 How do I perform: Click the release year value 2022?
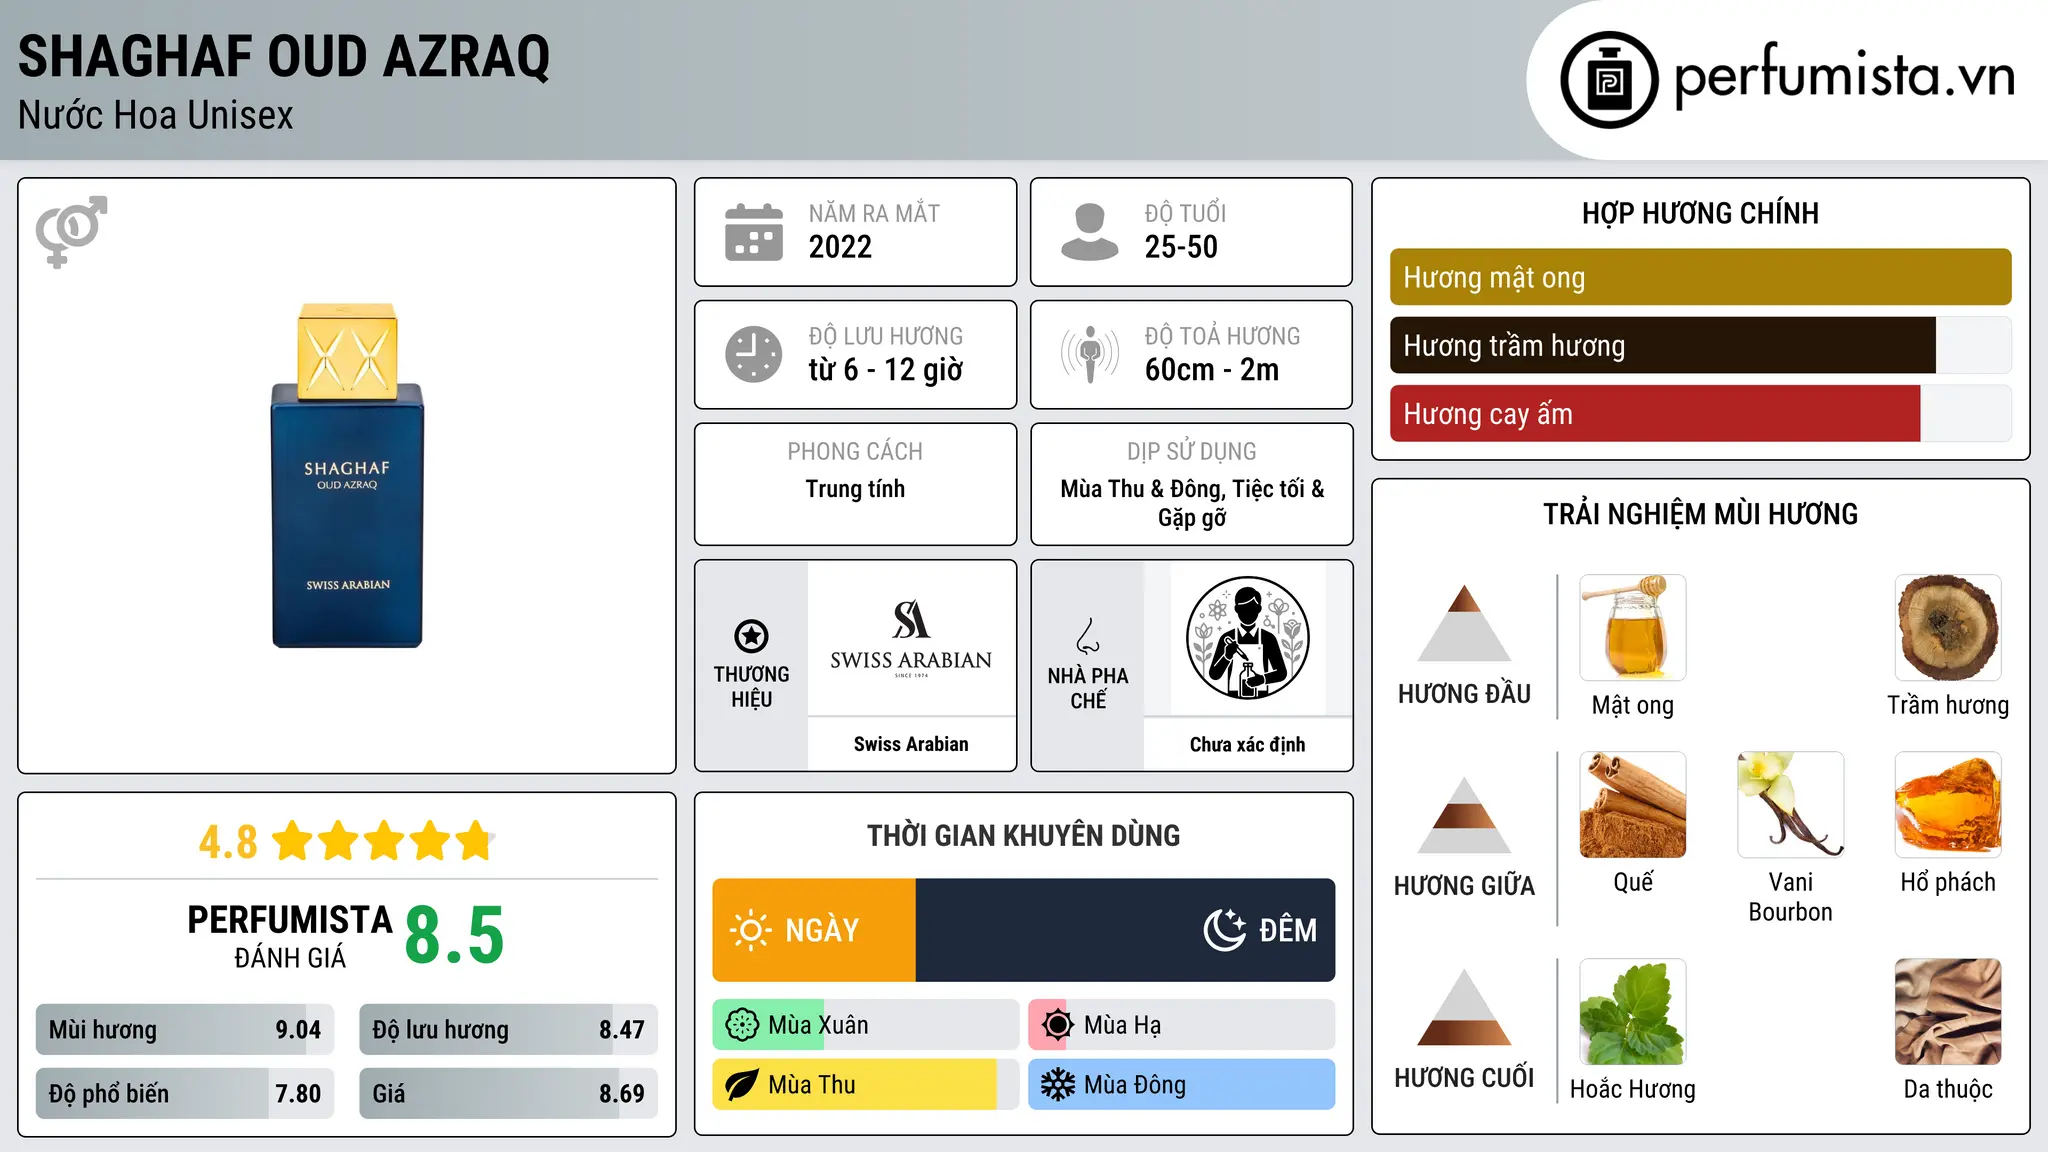840,247
